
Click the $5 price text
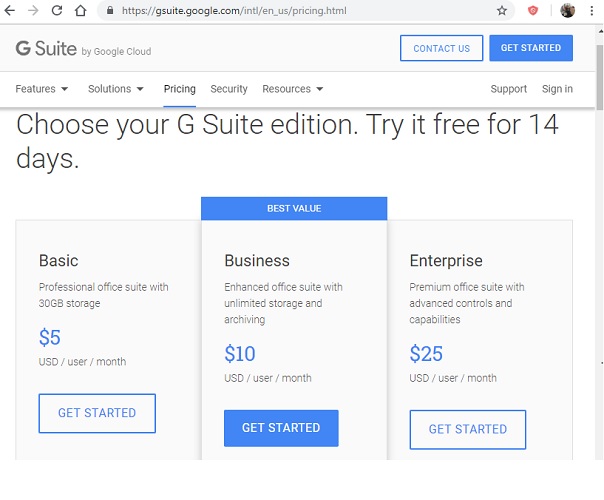click(50, 337)
